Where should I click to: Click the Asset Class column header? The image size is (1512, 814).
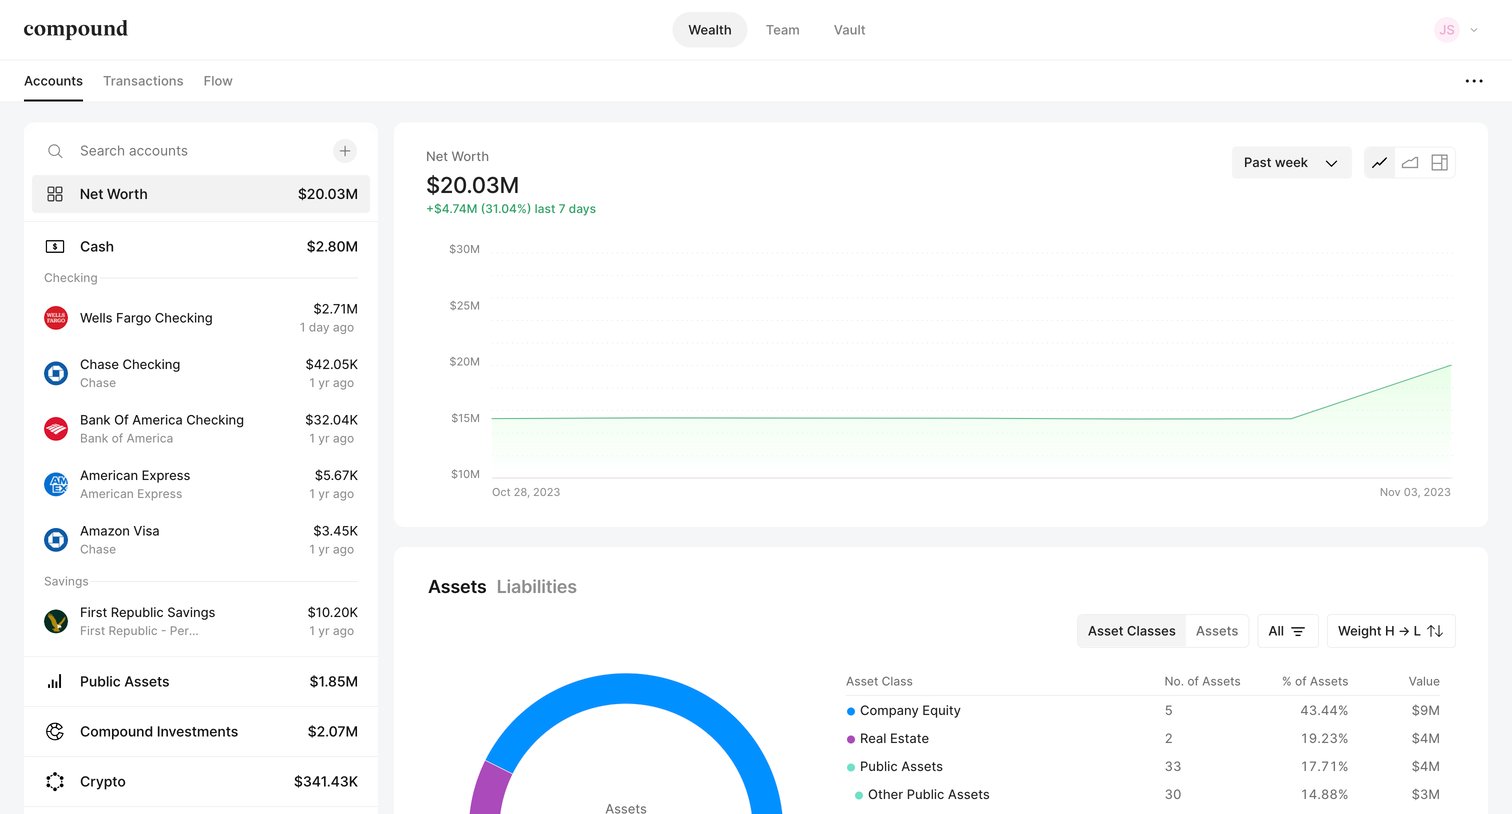tap(879, 682)
